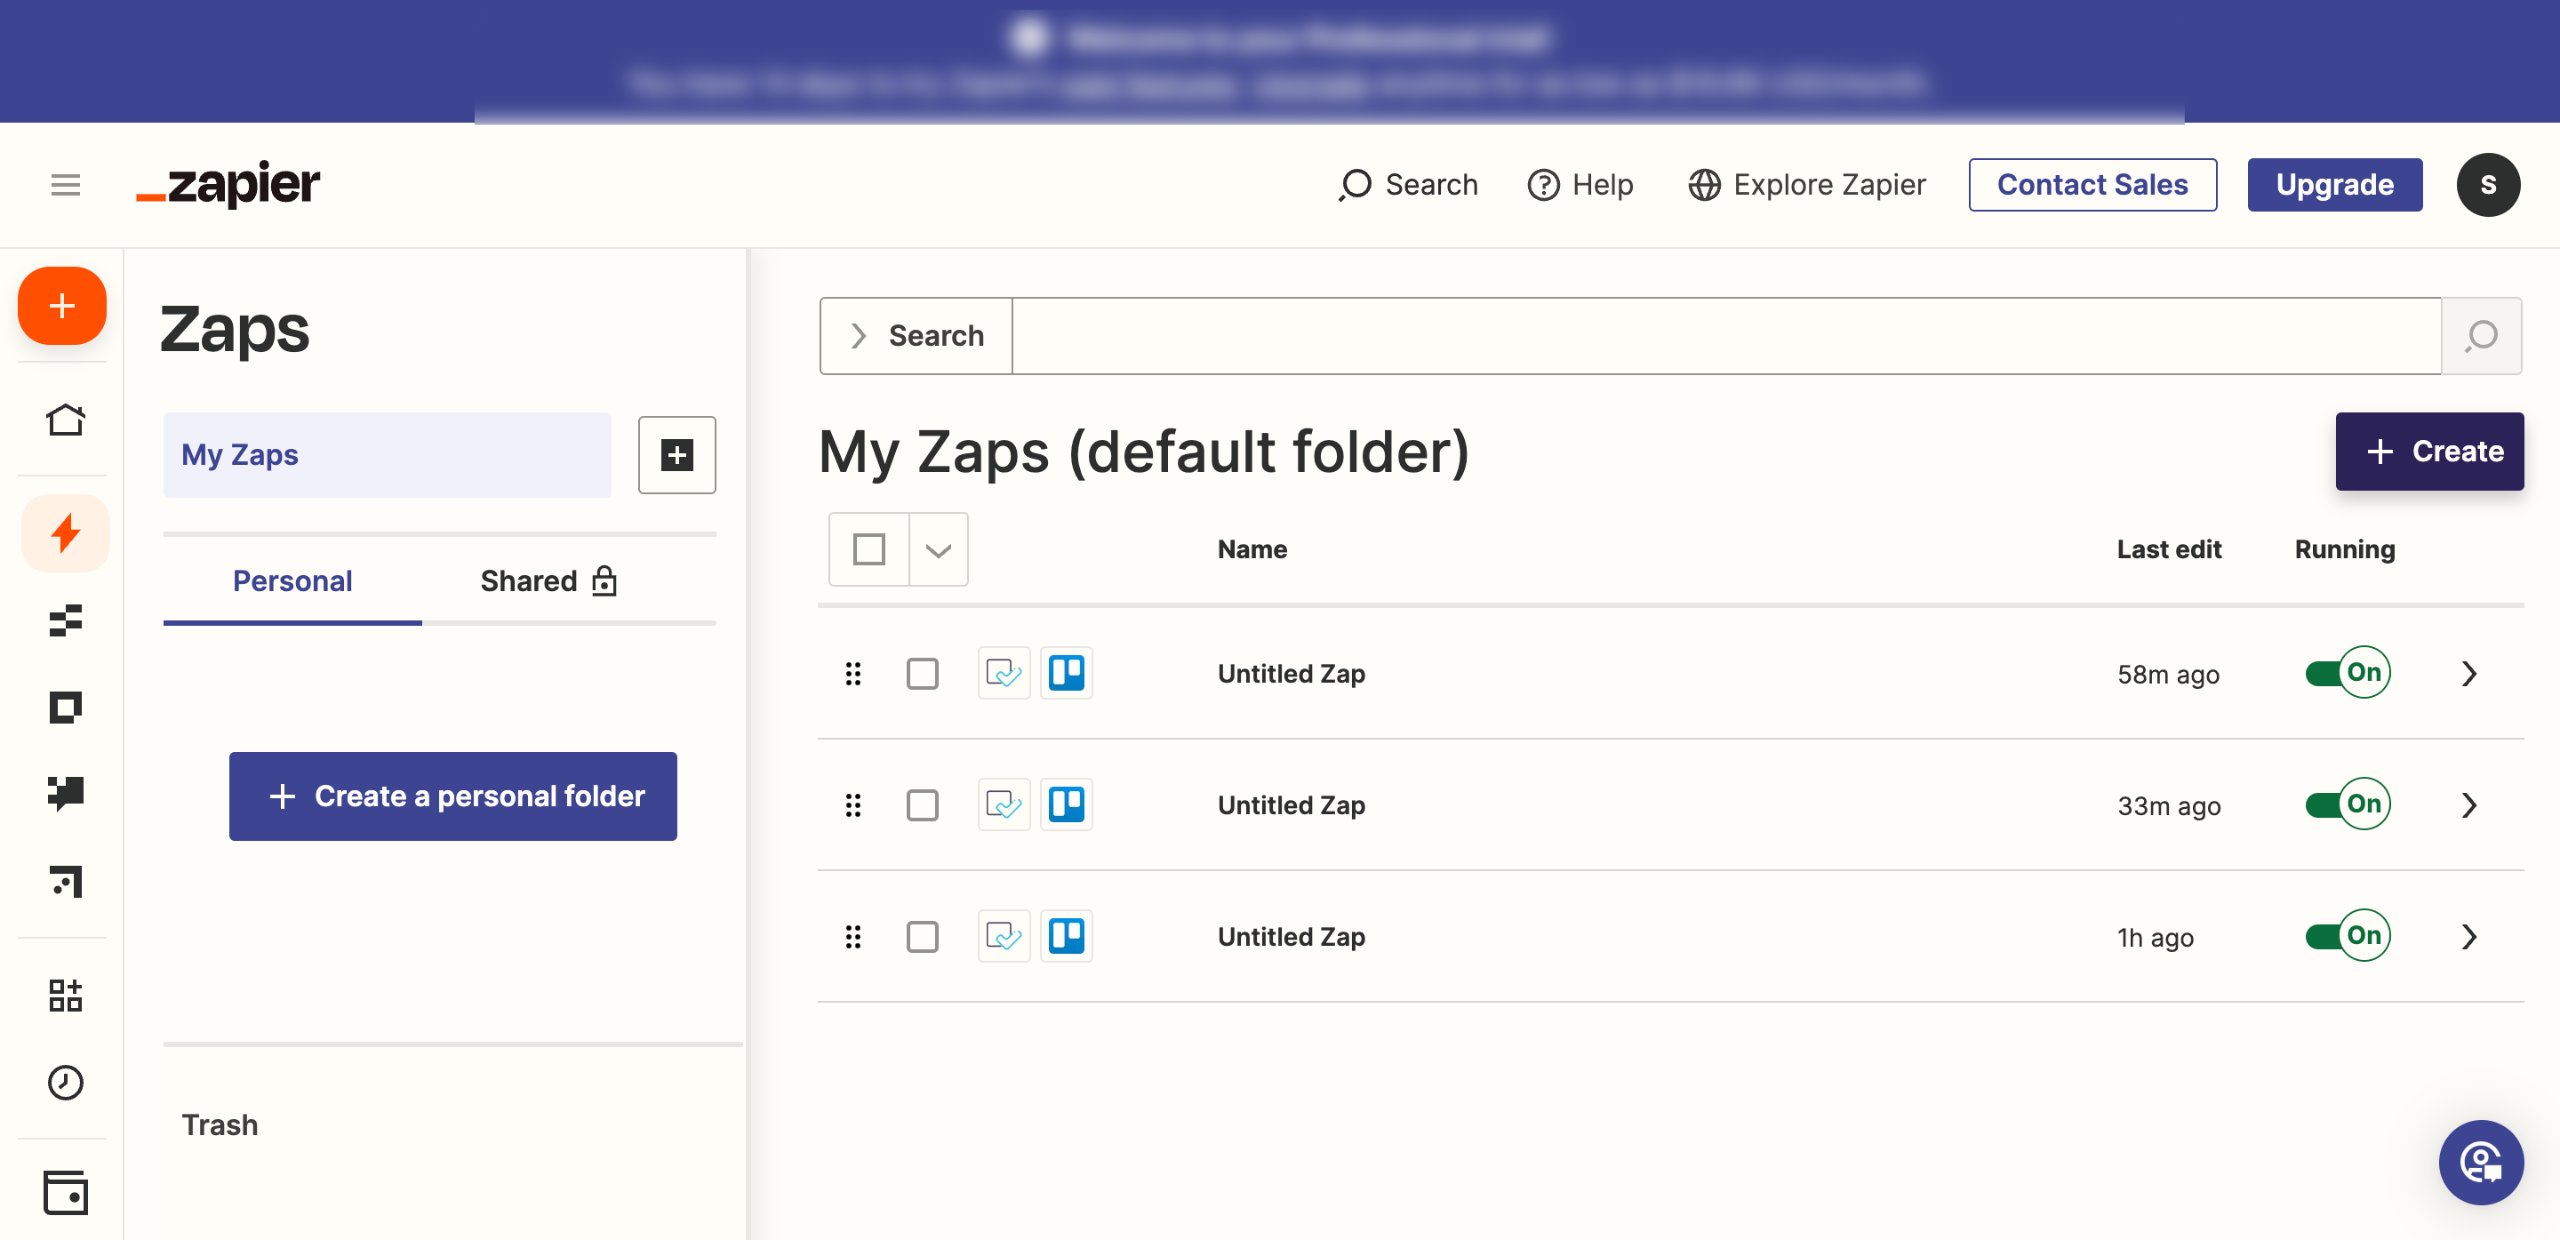Check the box for the 33m ago Zap
This screenshot has width=2560, height=1240.
pos(922,805)
